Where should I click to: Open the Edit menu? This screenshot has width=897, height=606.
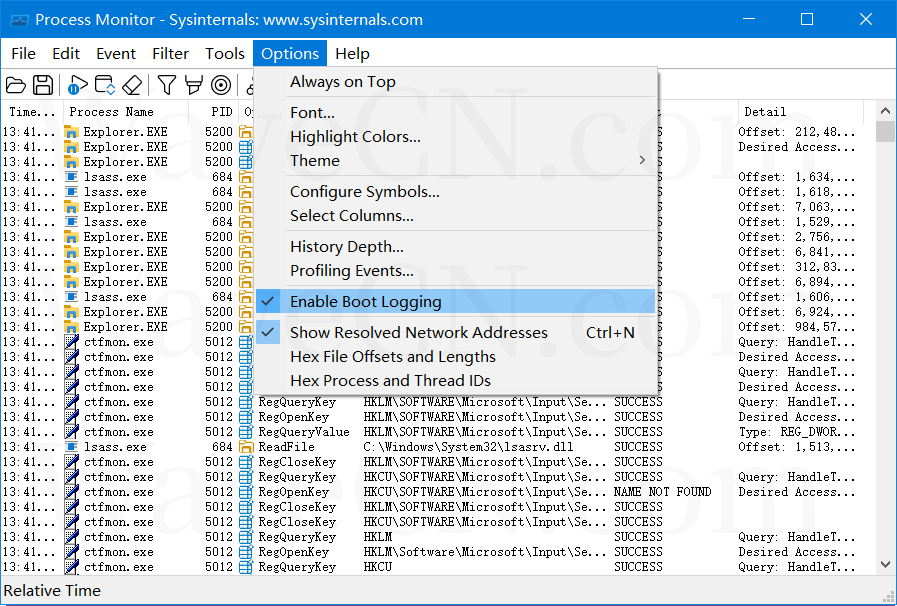tap(66, 54)
